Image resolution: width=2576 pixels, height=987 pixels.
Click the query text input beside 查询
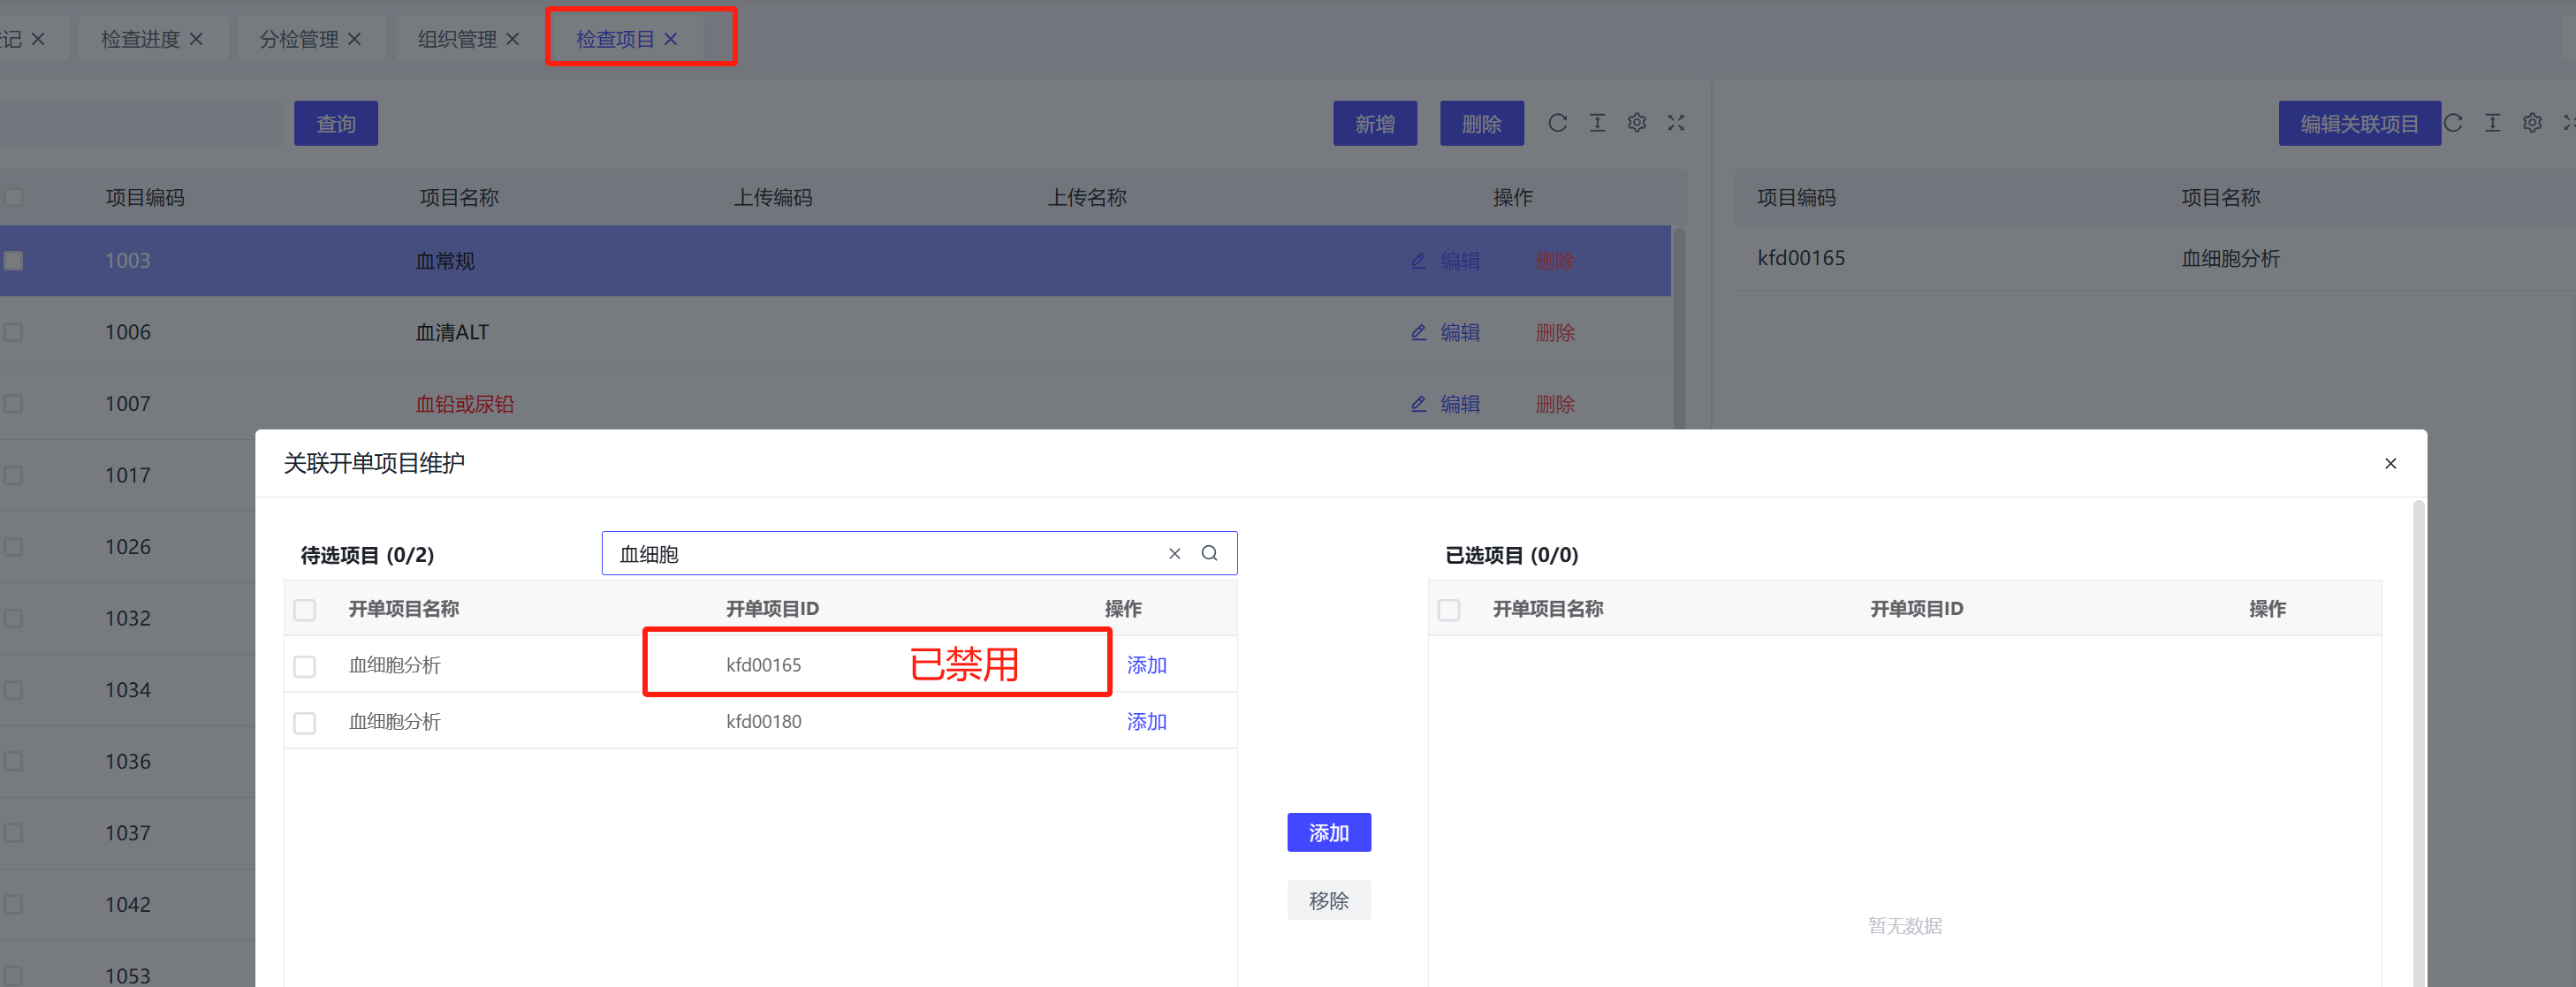tap(141, 123)
